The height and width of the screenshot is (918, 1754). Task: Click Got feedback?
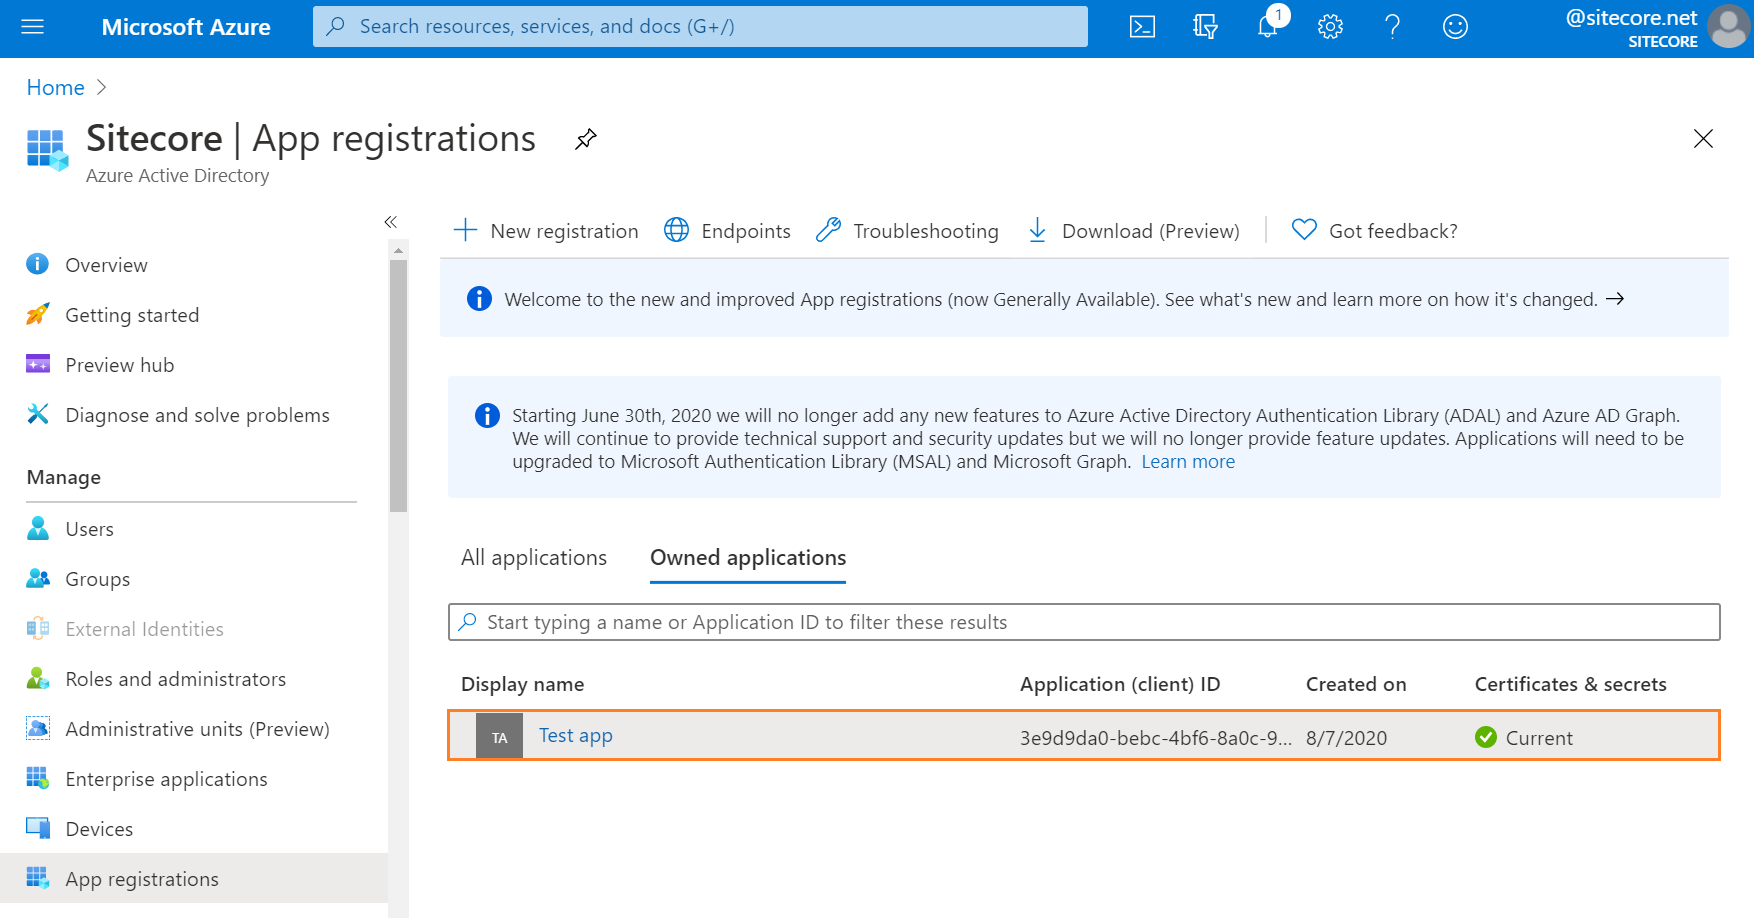point(1374,231)
